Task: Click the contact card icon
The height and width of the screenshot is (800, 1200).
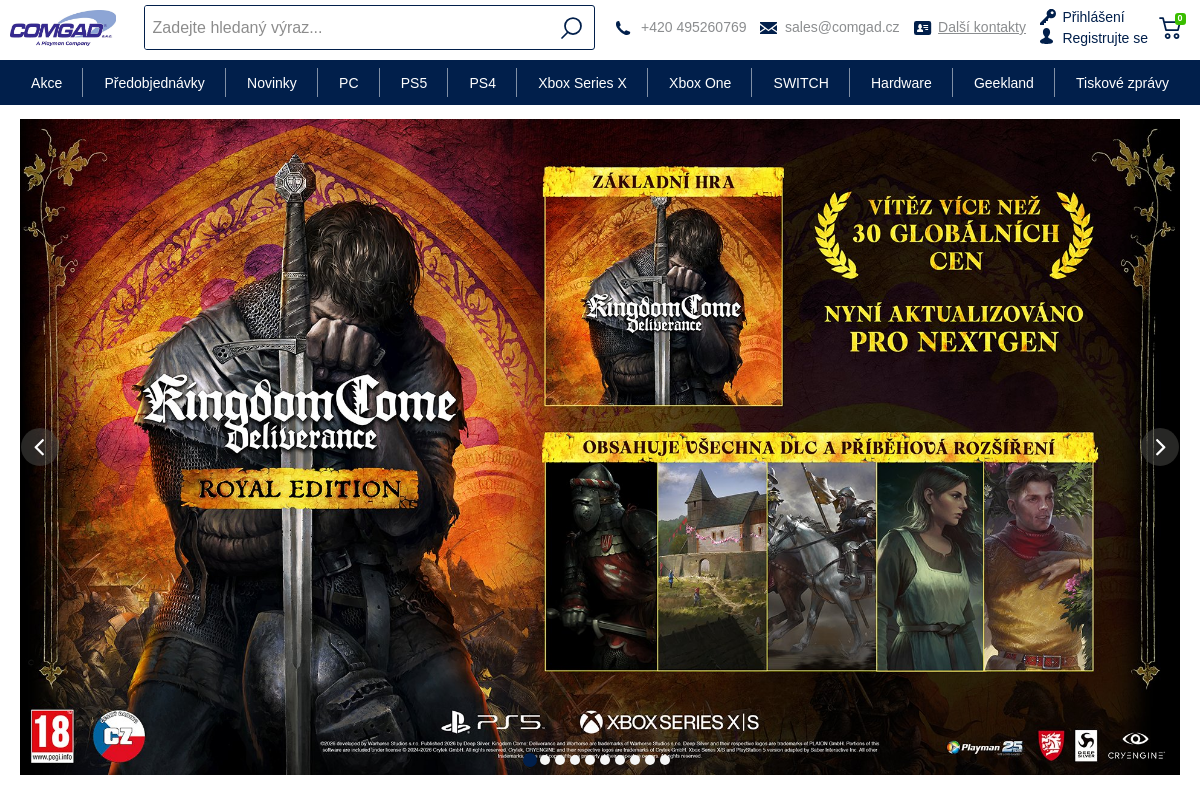Action: pos(922,28)
